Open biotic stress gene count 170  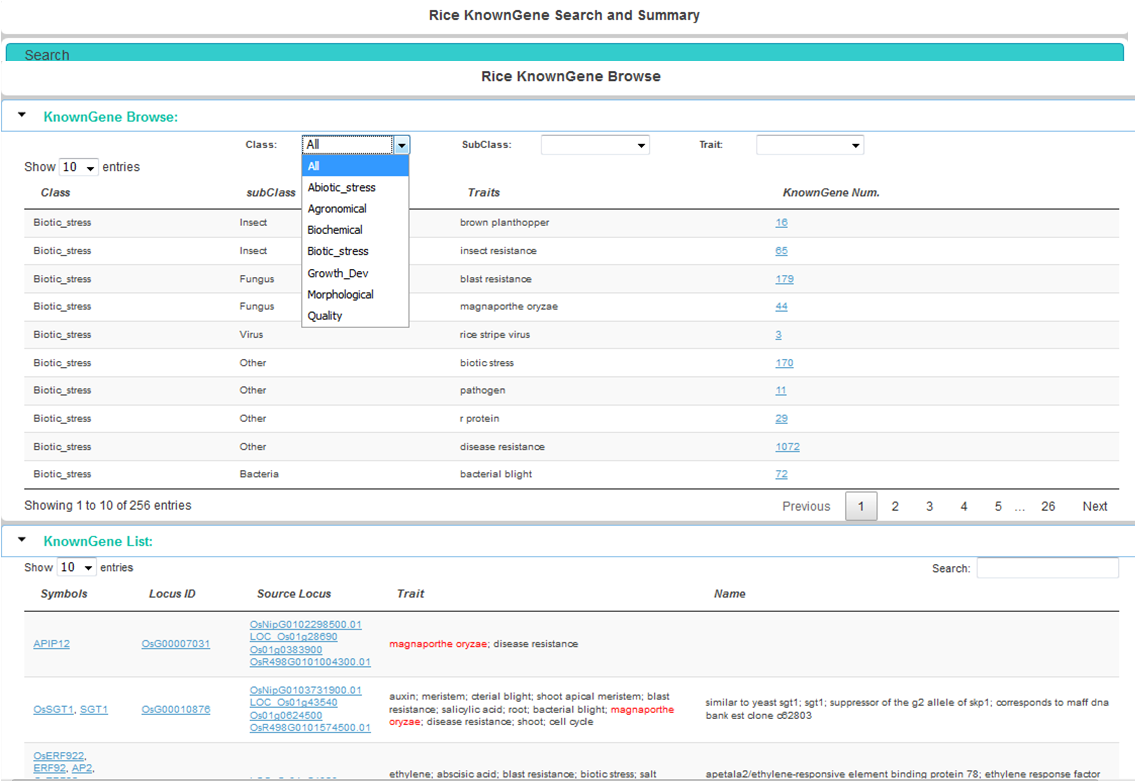(x=784, y=363)
